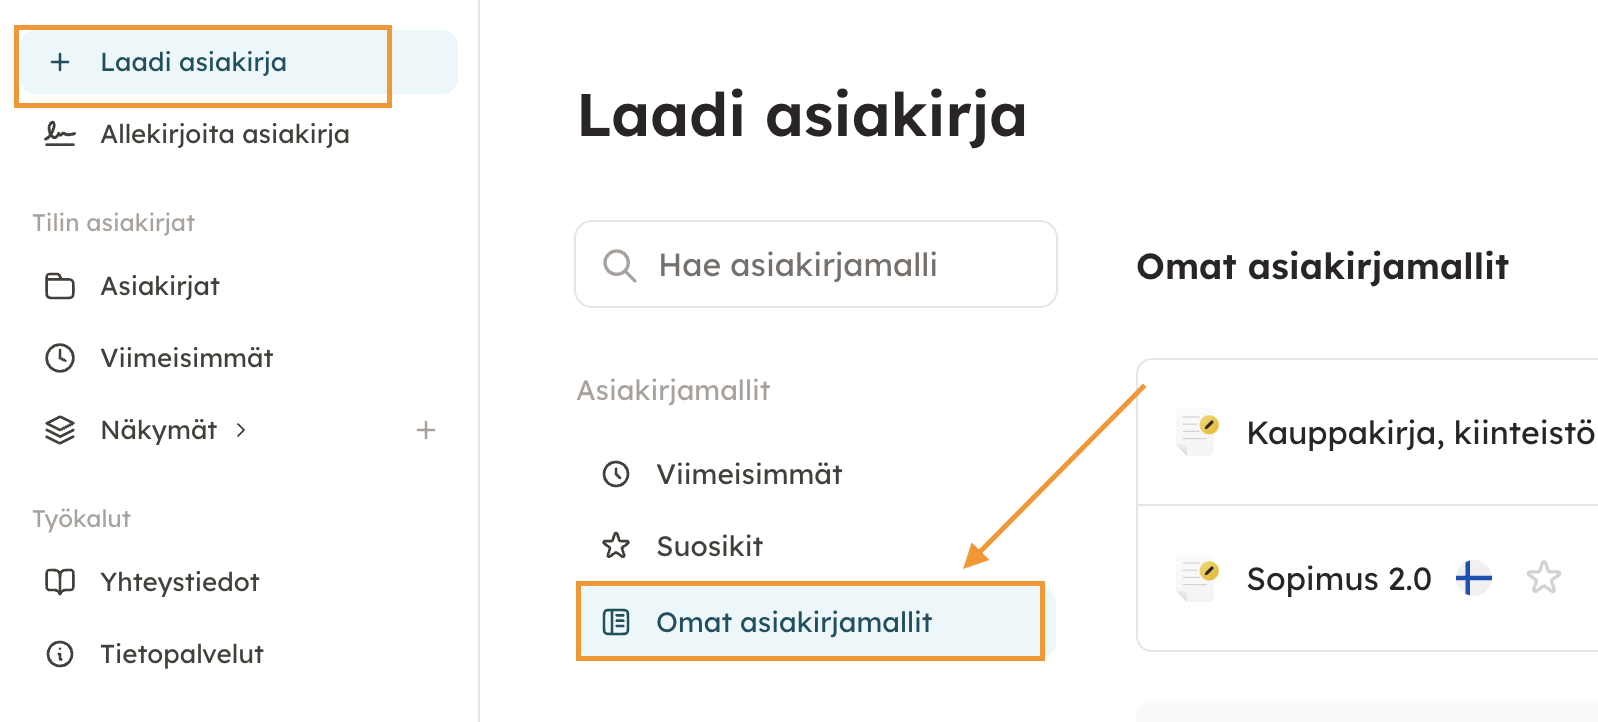Screen dimensions: 1598x722
Task: Click the signature icon for Allekirjoita asiakirja
Action: 60,134
